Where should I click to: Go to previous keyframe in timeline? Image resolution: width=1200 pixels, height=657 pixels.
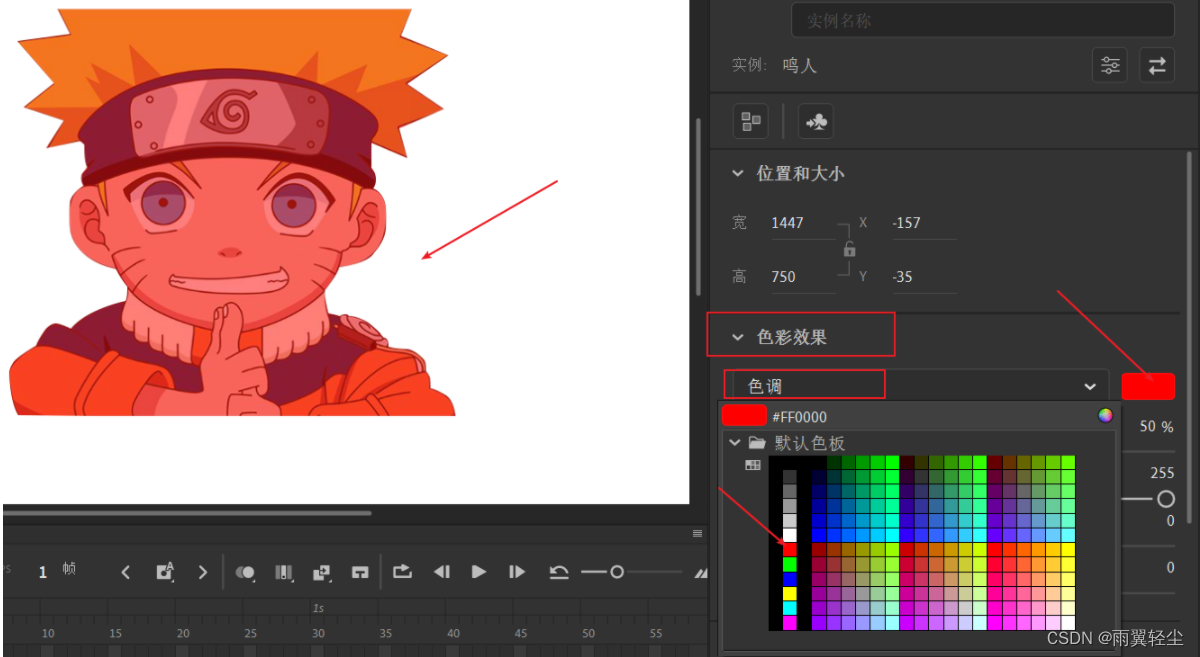coord(125,572)
